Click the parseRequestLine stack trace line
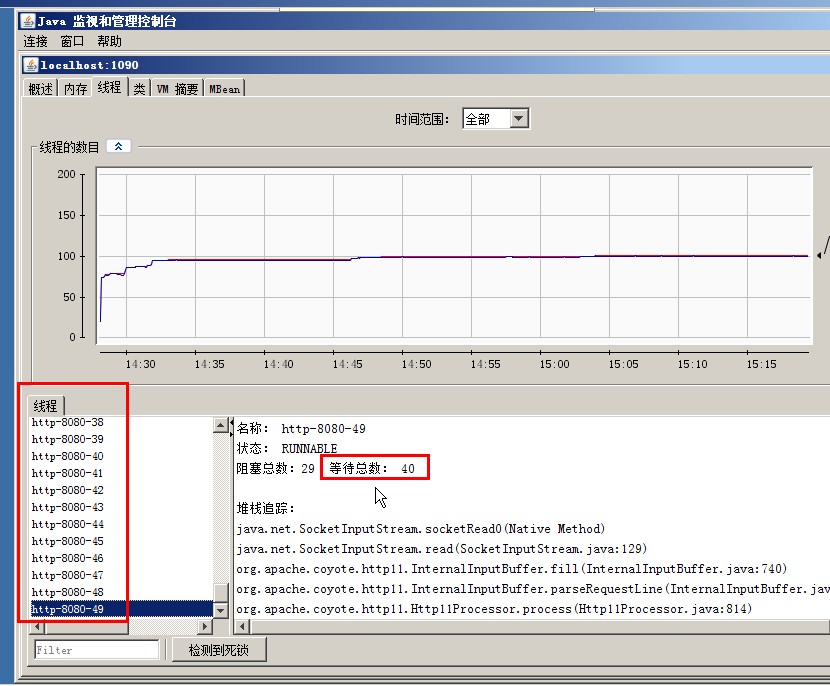830x686 pixels. (x=533, y=589)
